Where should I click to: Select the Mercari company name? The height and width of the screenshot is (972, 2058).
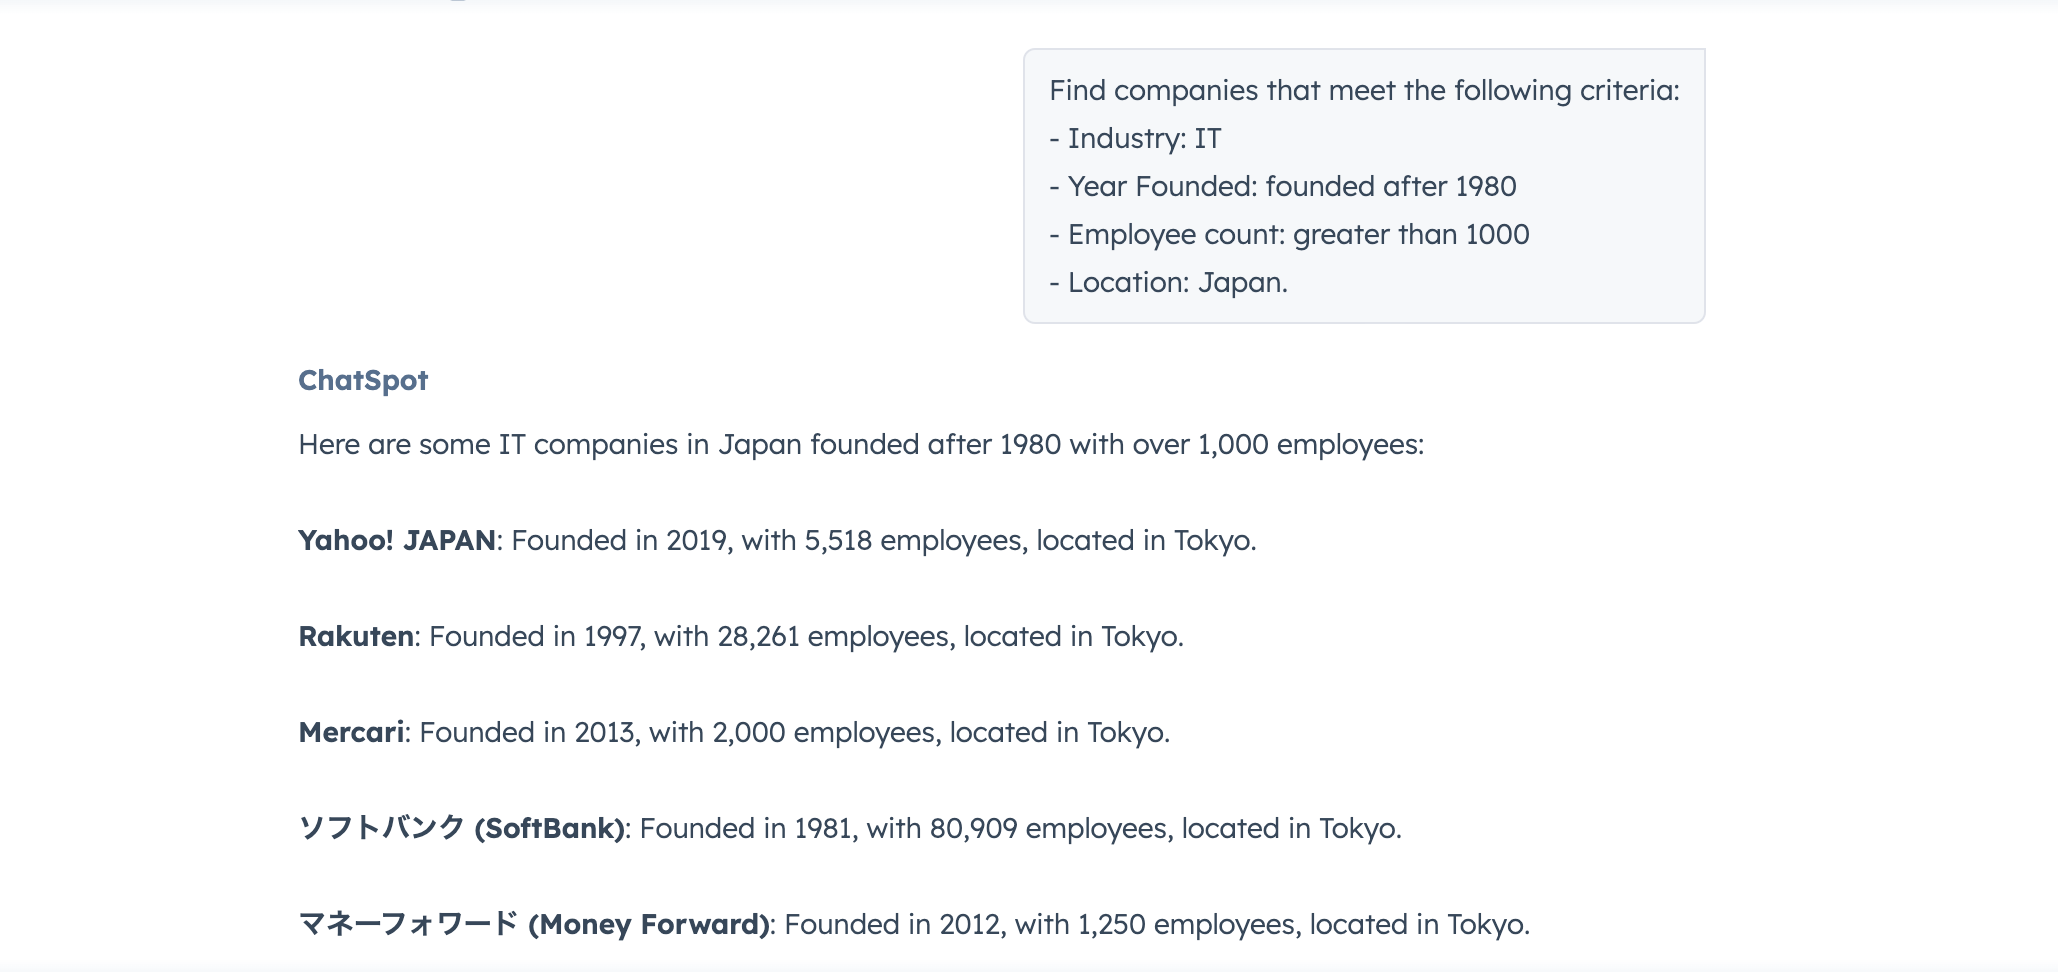pos(351,732)
